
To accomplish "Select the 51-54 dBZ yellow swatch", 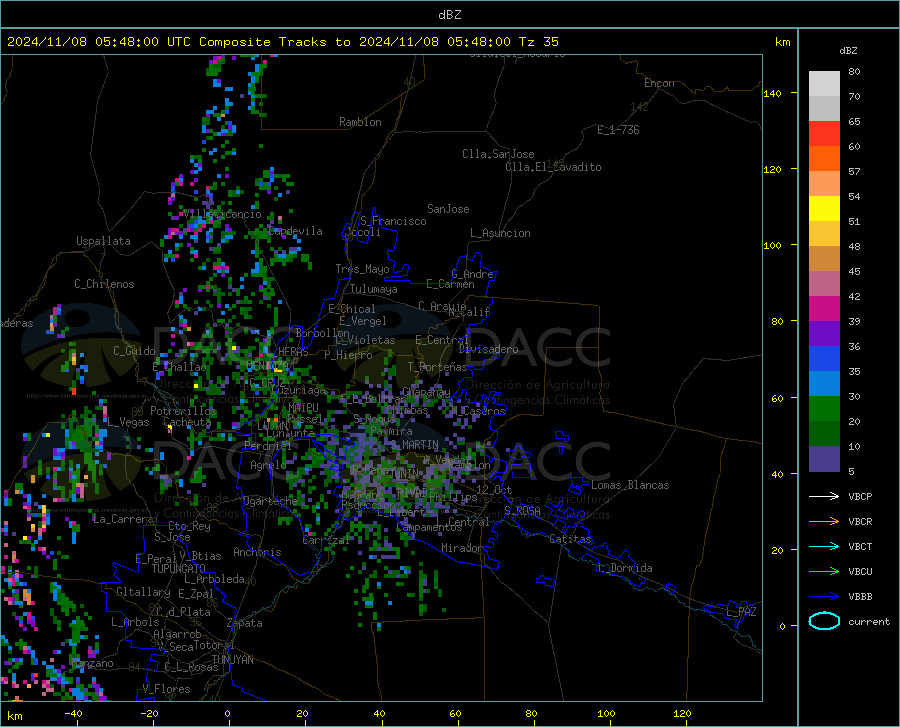I will (824, 209).
